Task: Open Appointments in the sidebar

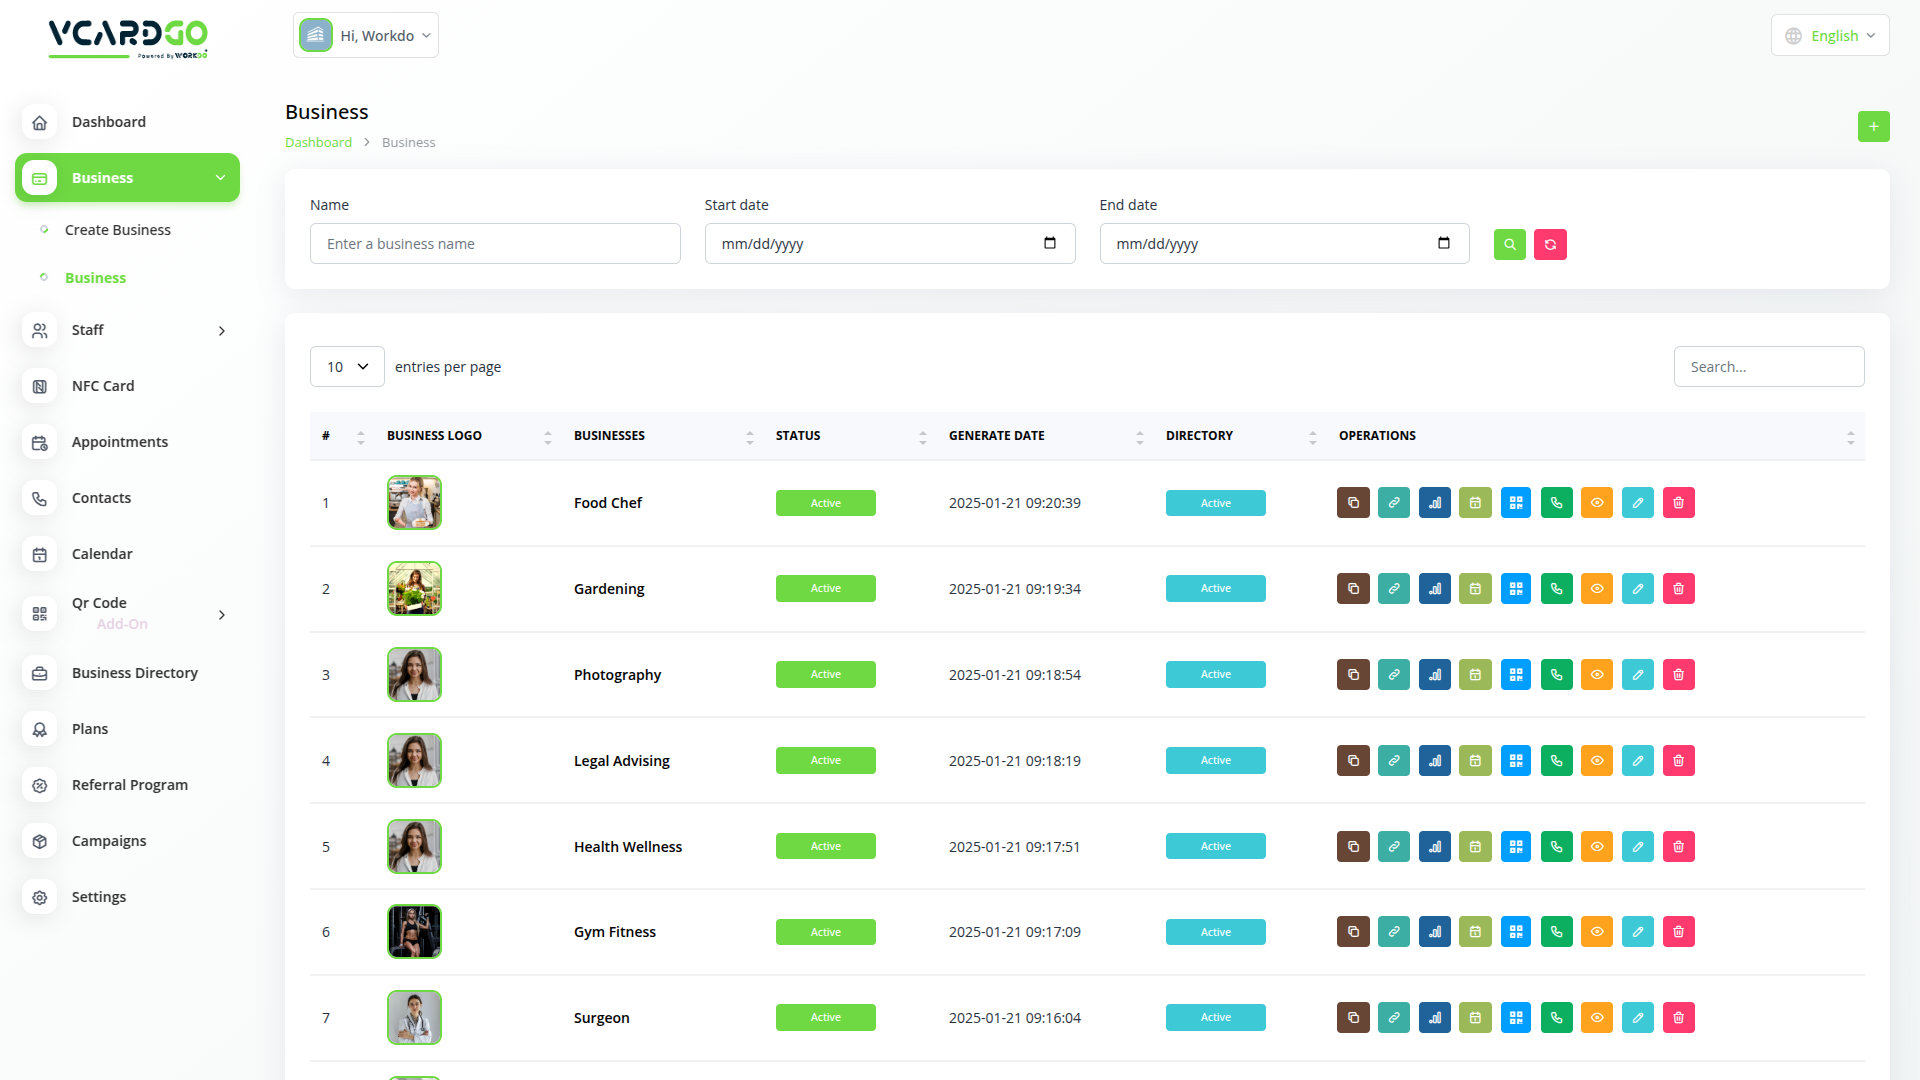Action: (120, 442)
